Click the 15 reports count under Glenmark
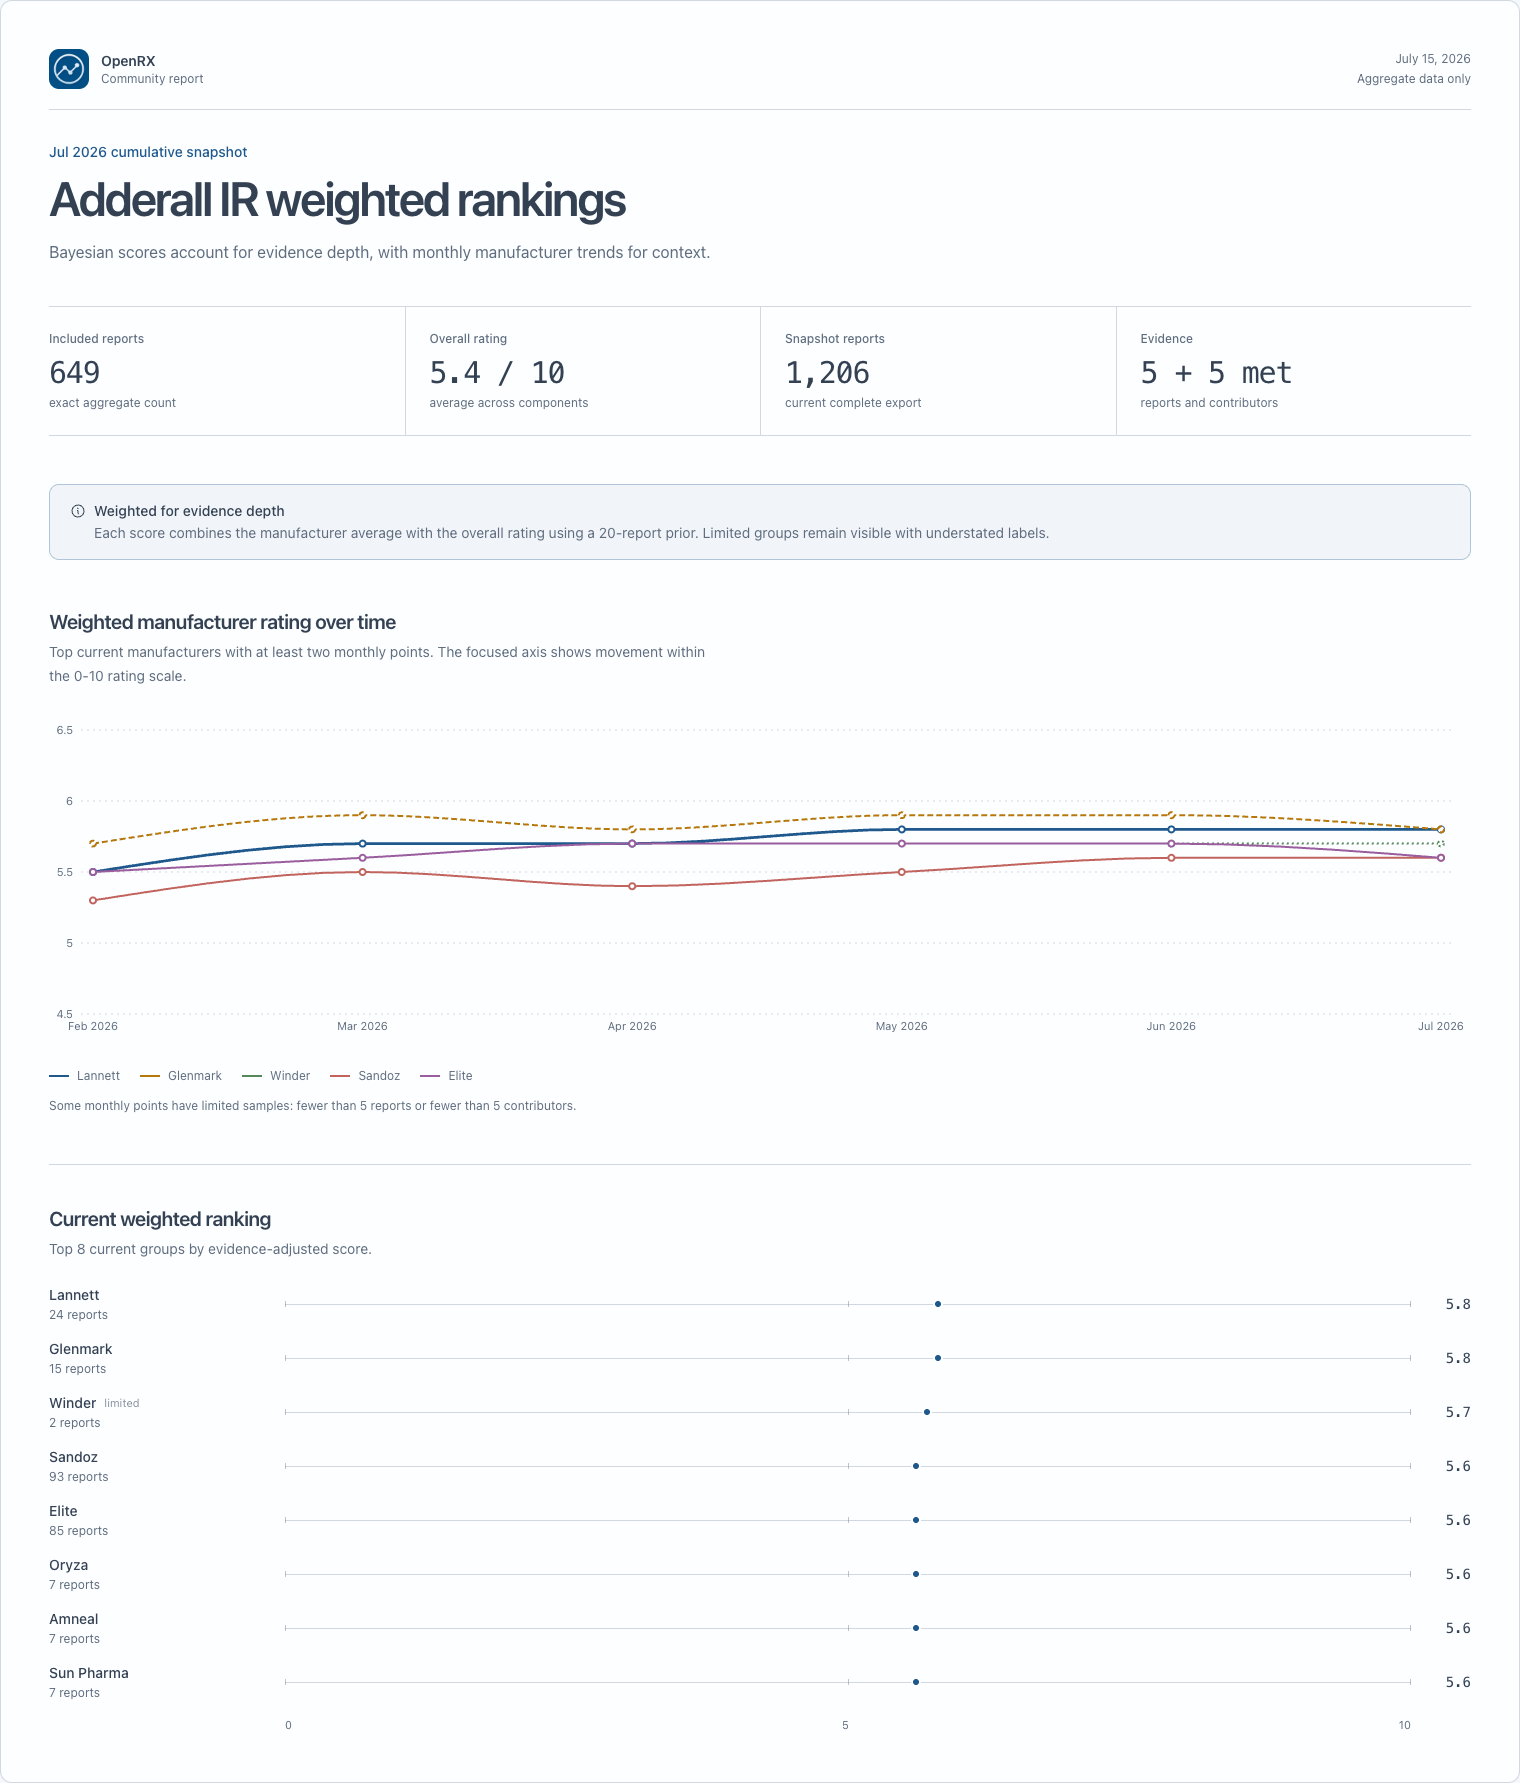This screenshot has height=1783, width=1520. pos(77,1369)
